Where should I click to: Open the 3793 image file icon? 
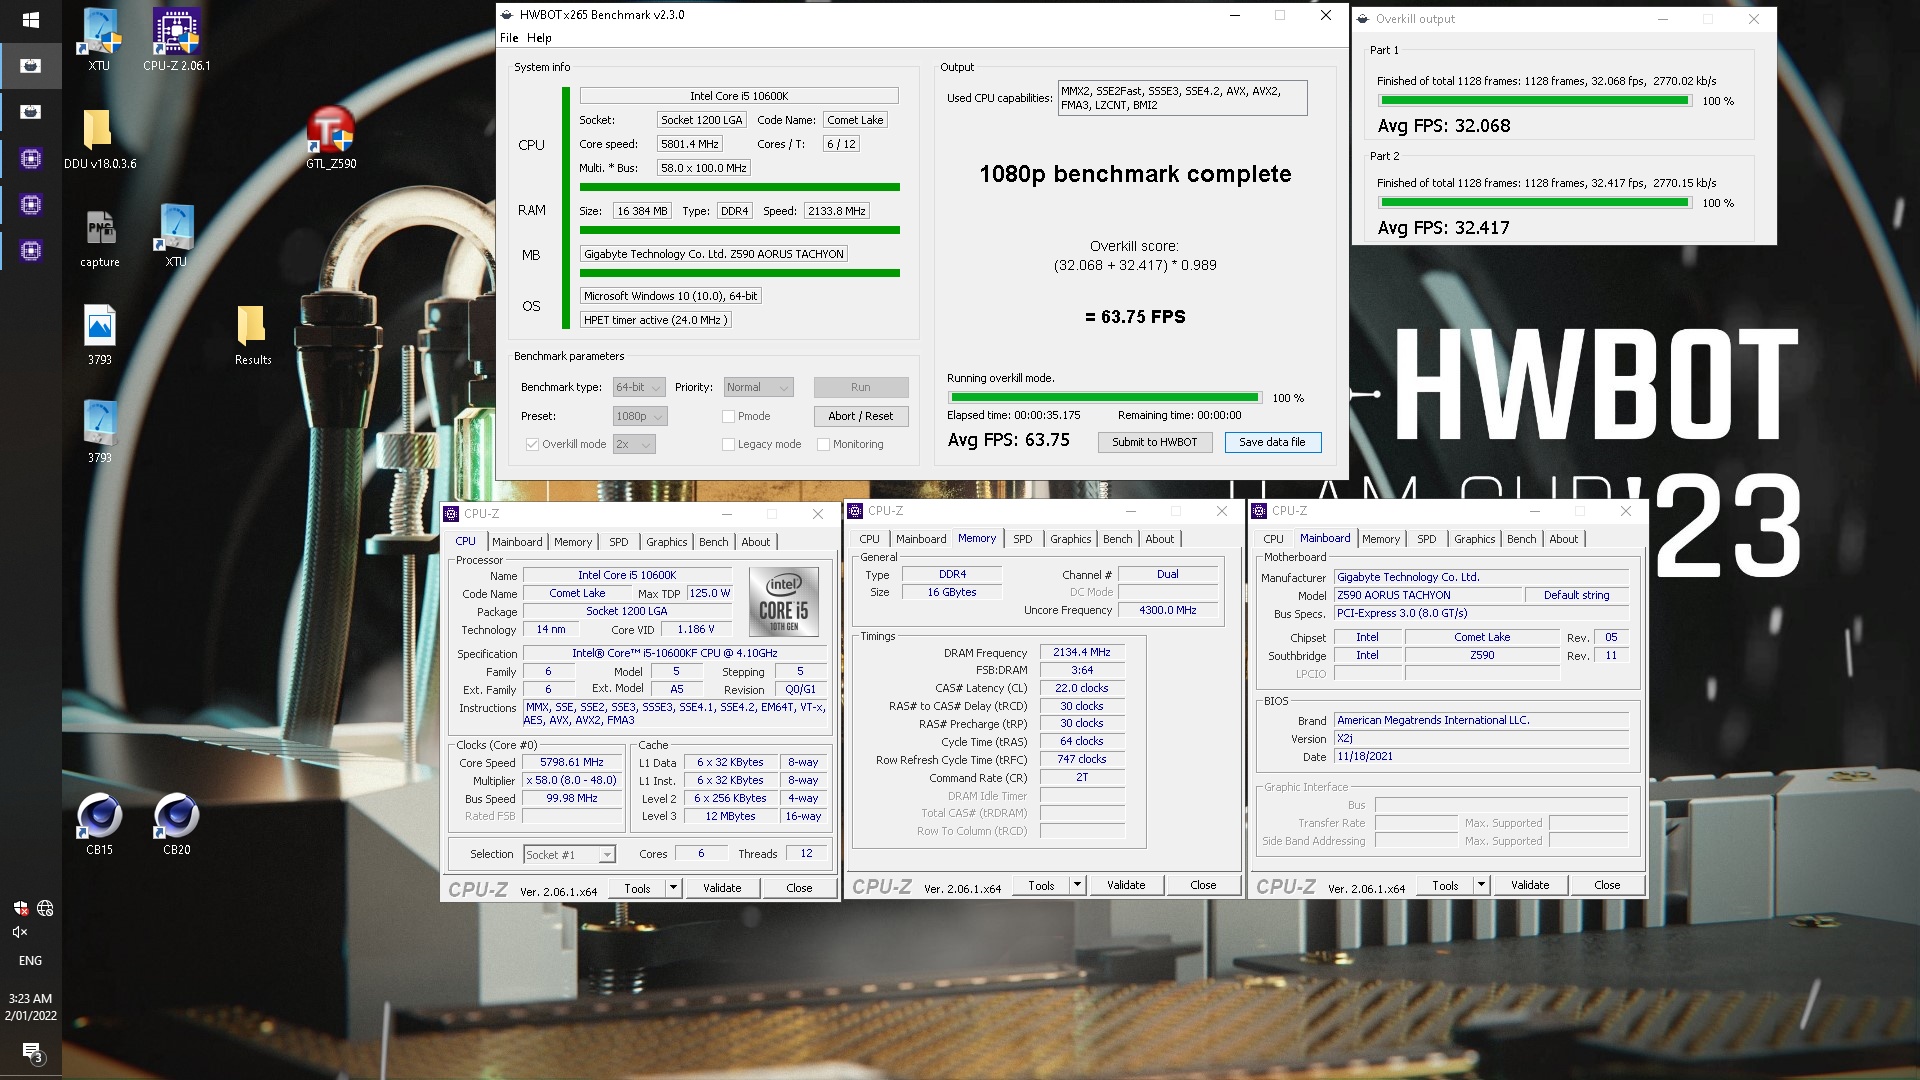click(x=99, y=335)
